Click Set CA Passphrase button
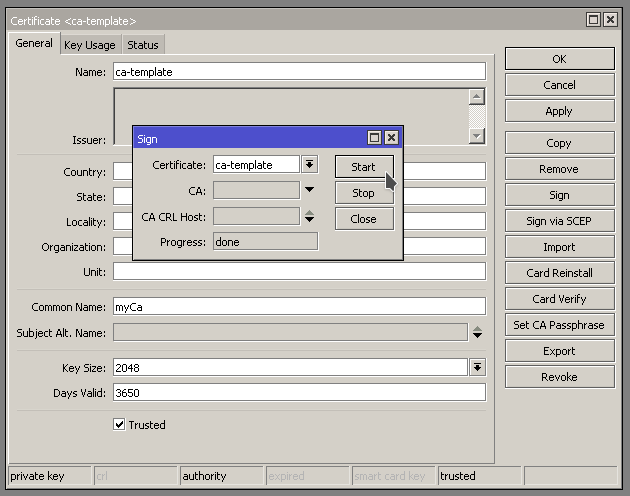 (x=559, y=325)
